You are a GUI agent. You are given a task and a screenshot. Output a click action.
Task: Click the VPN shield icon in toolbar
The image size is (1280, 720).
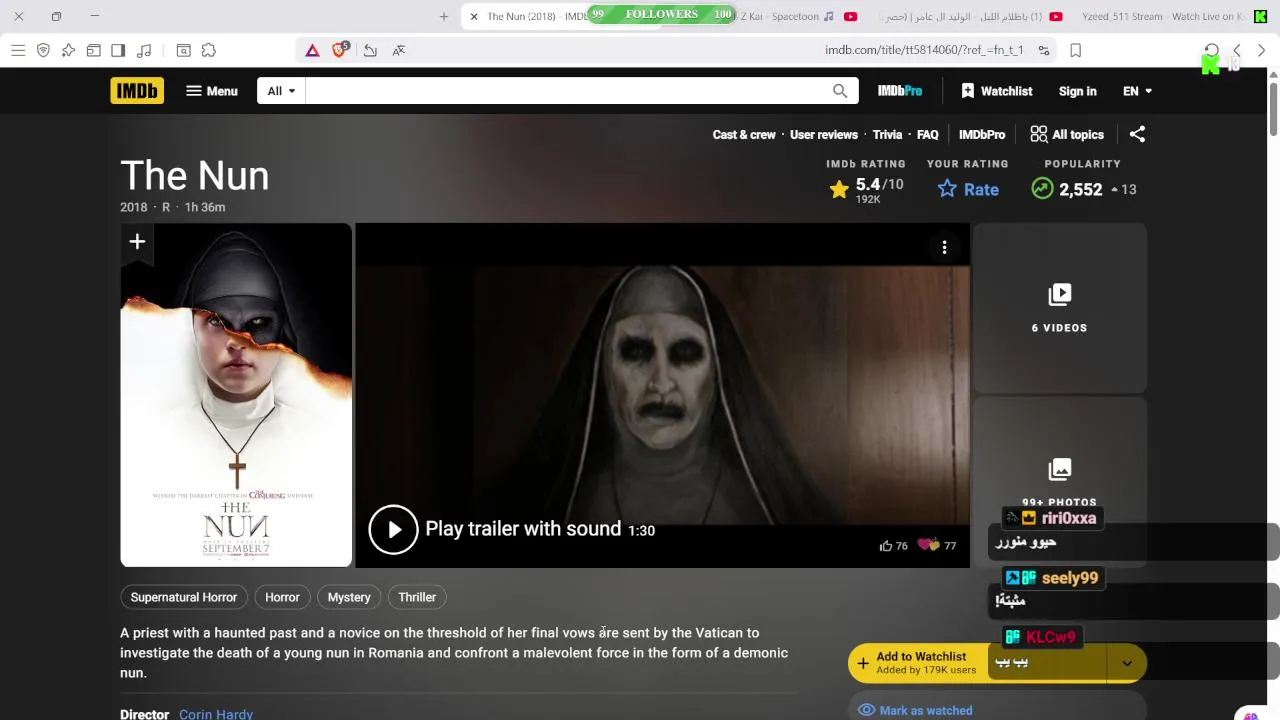tap(43, 50)
